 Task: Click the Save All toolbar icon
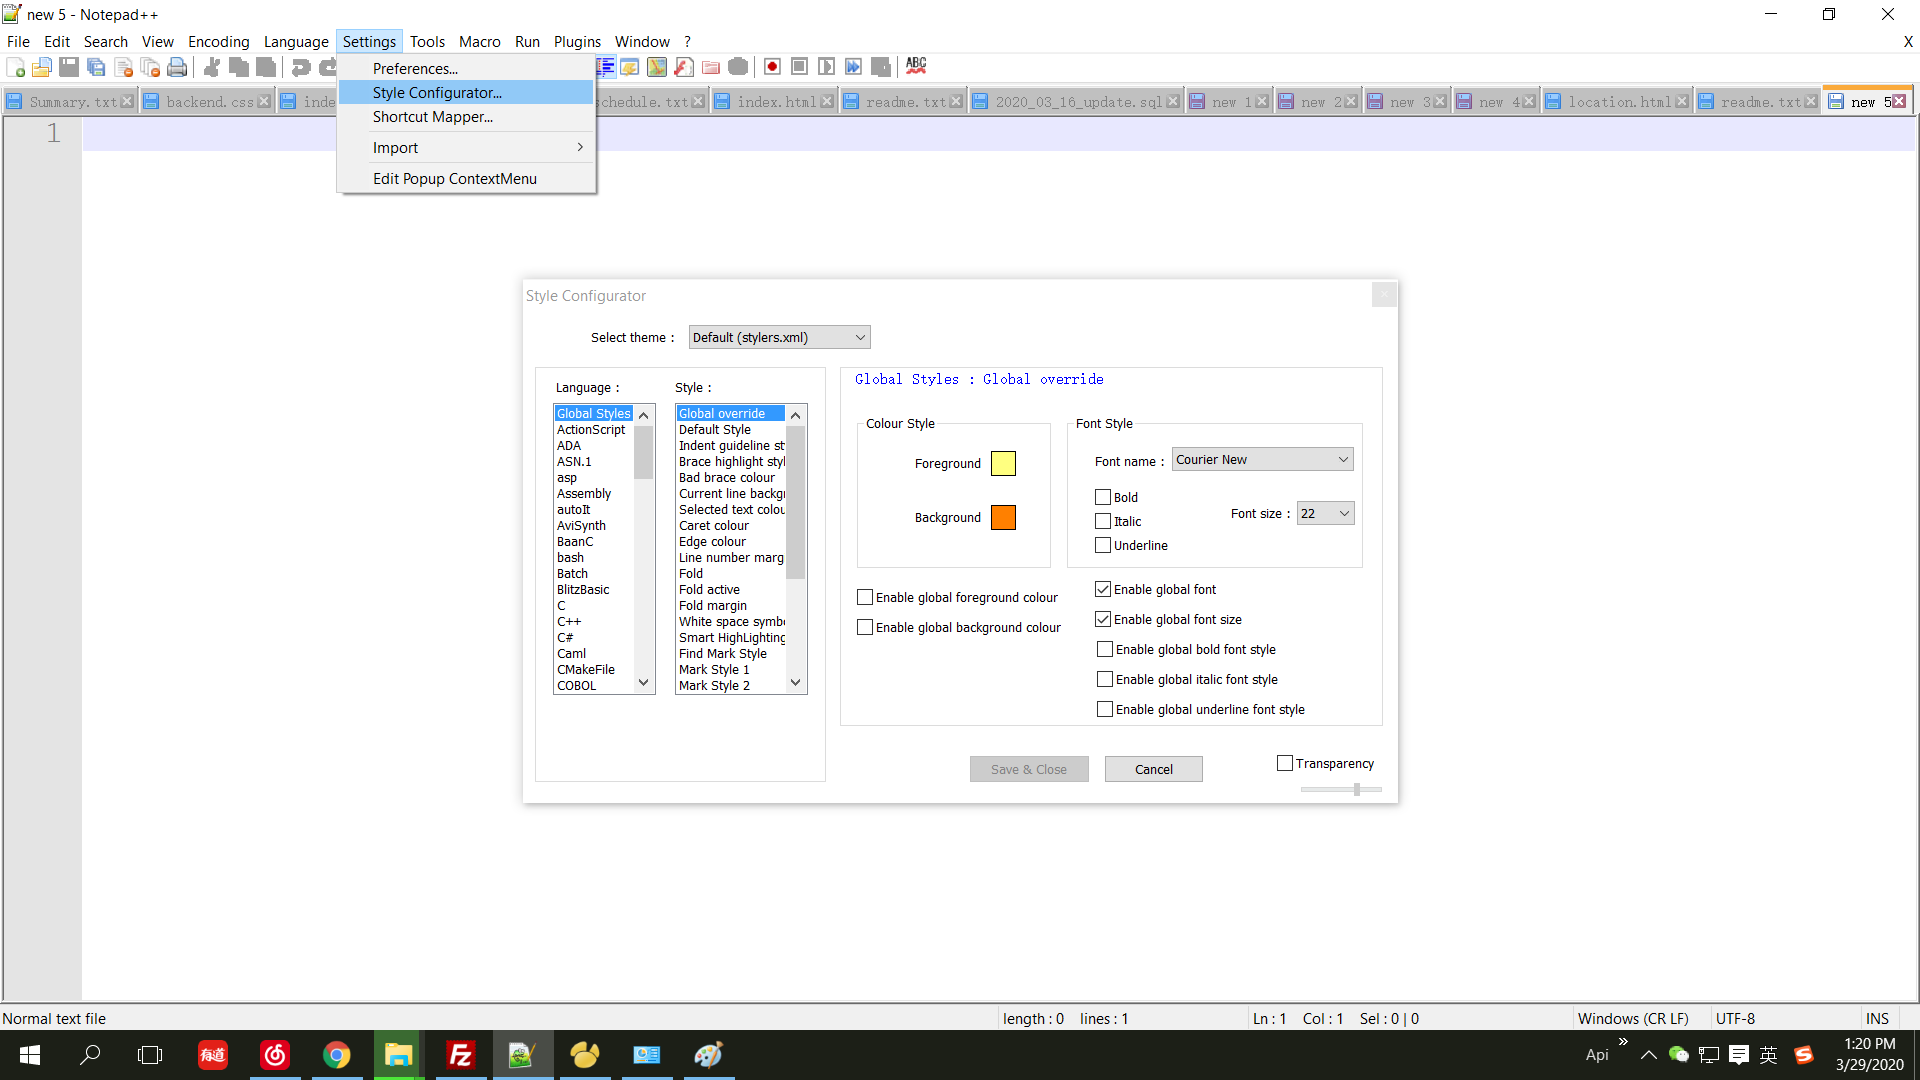96,67
